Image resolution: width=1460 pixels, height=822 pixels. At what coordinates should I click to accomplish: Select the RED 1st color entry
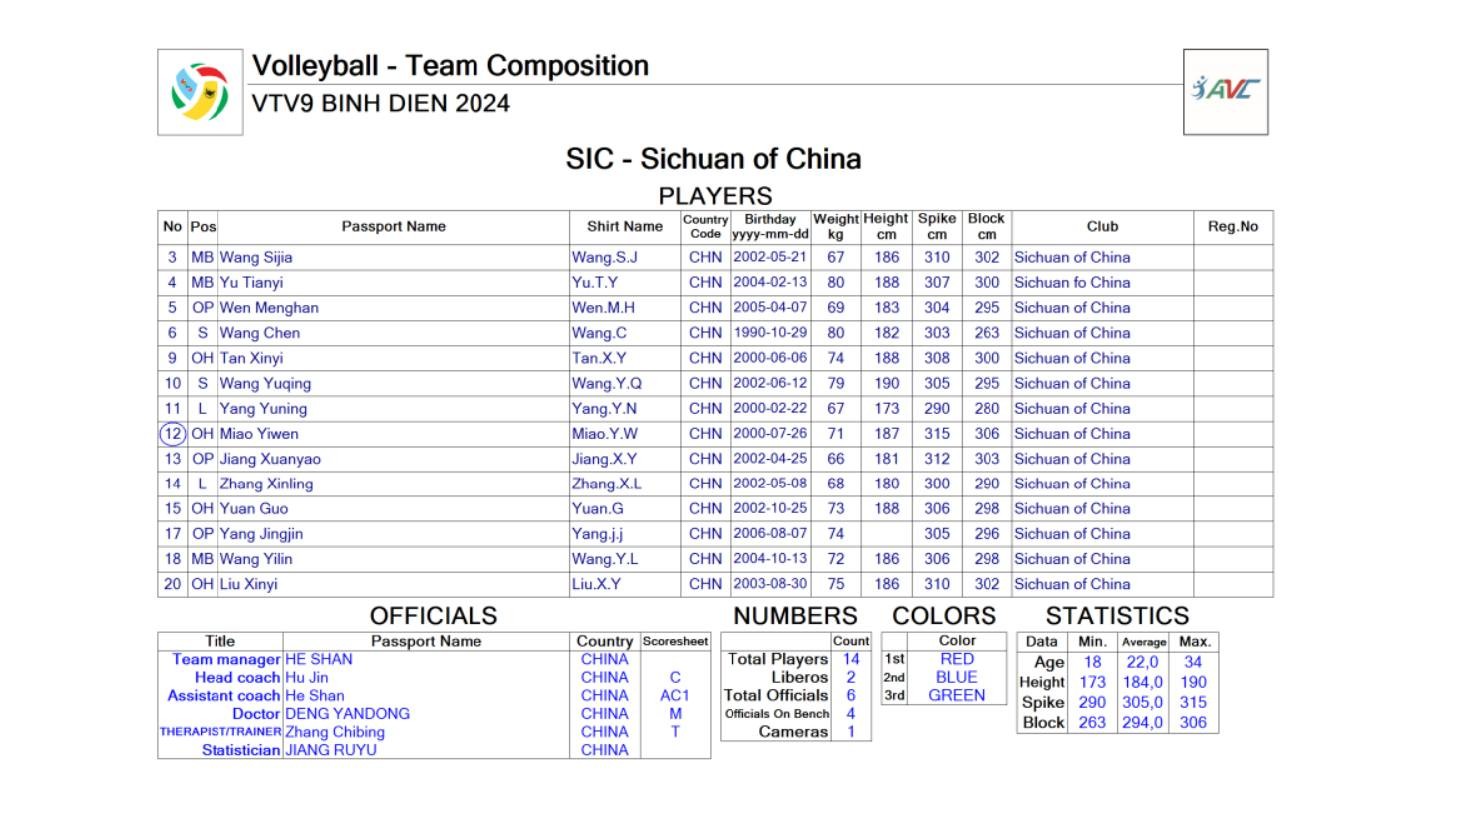click(x=956, y=660)
